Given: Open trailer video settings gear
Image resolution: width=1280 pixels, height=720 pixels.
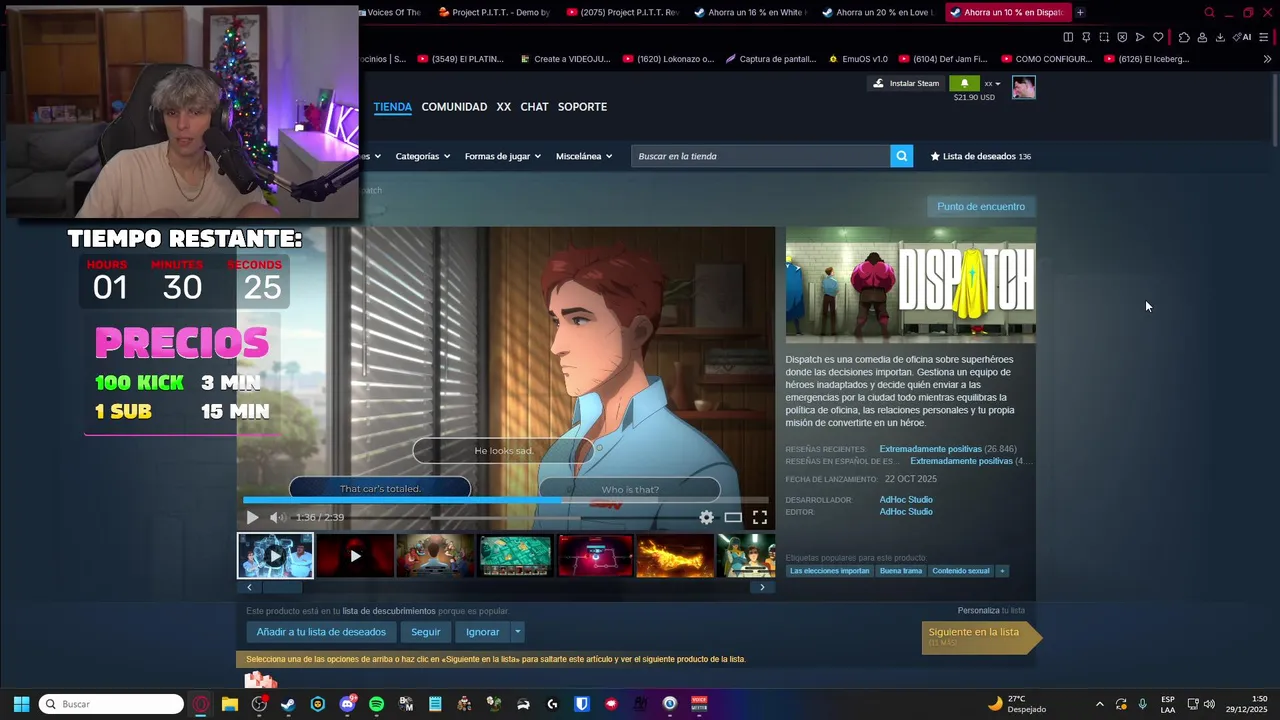Looking at the screenshot, I should click(707, 517).
